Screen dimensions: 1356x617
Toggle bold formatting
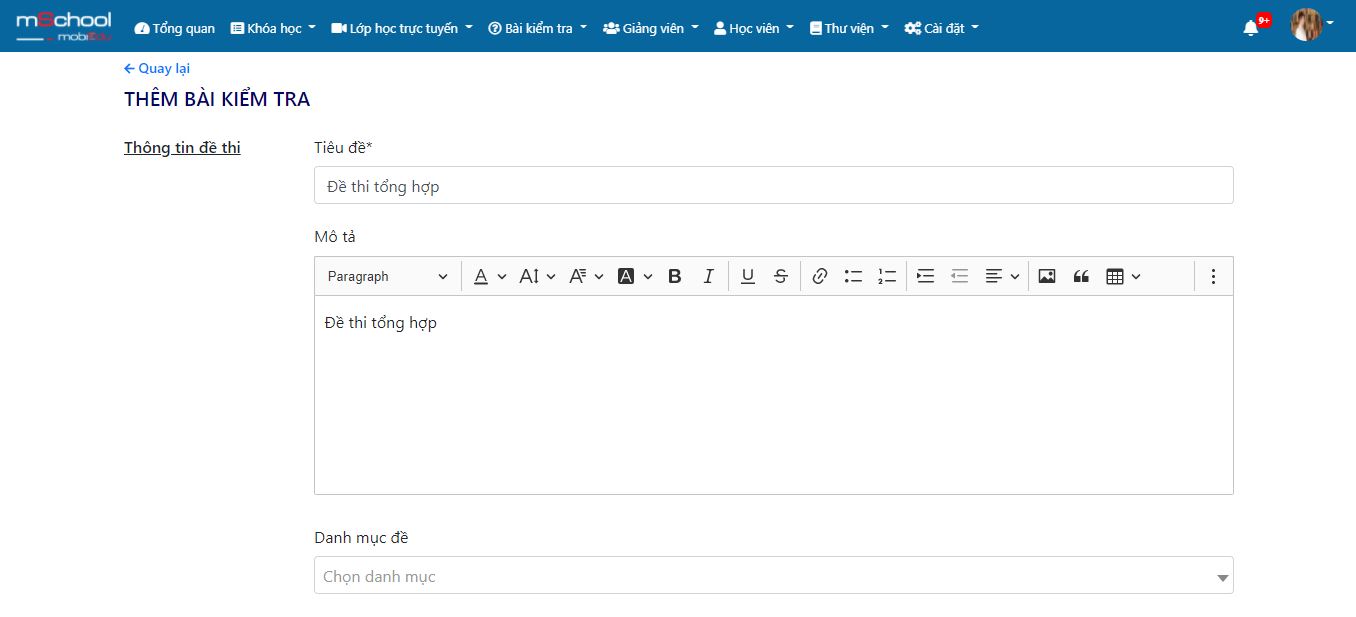(675, 276)
